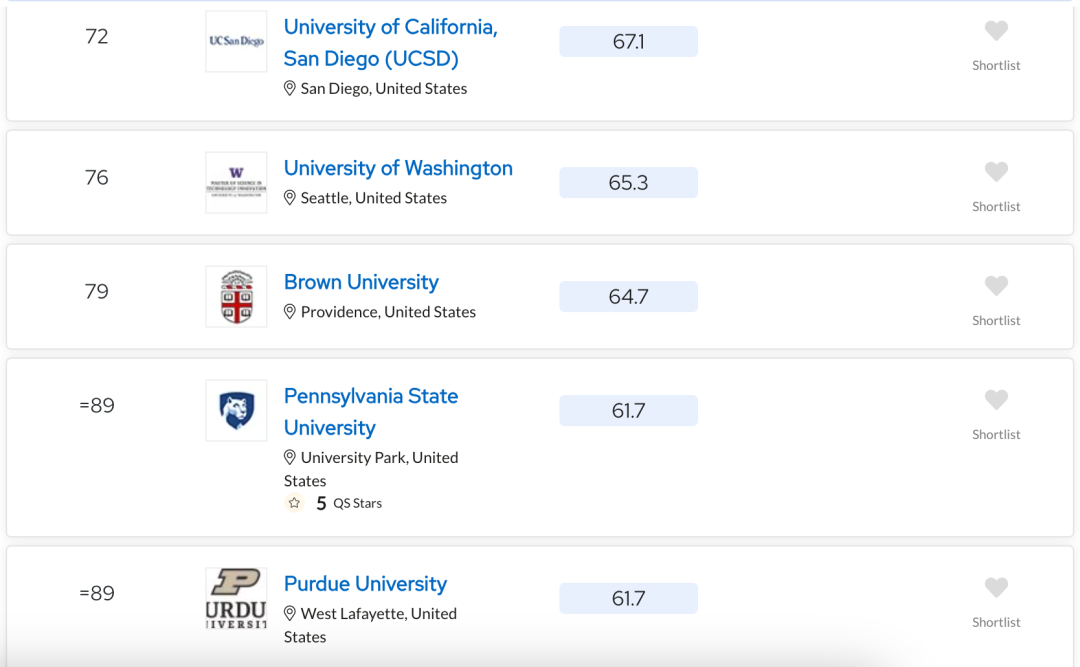Click the Providence location pin icon
1080x667 pixels.
point(290,311)
